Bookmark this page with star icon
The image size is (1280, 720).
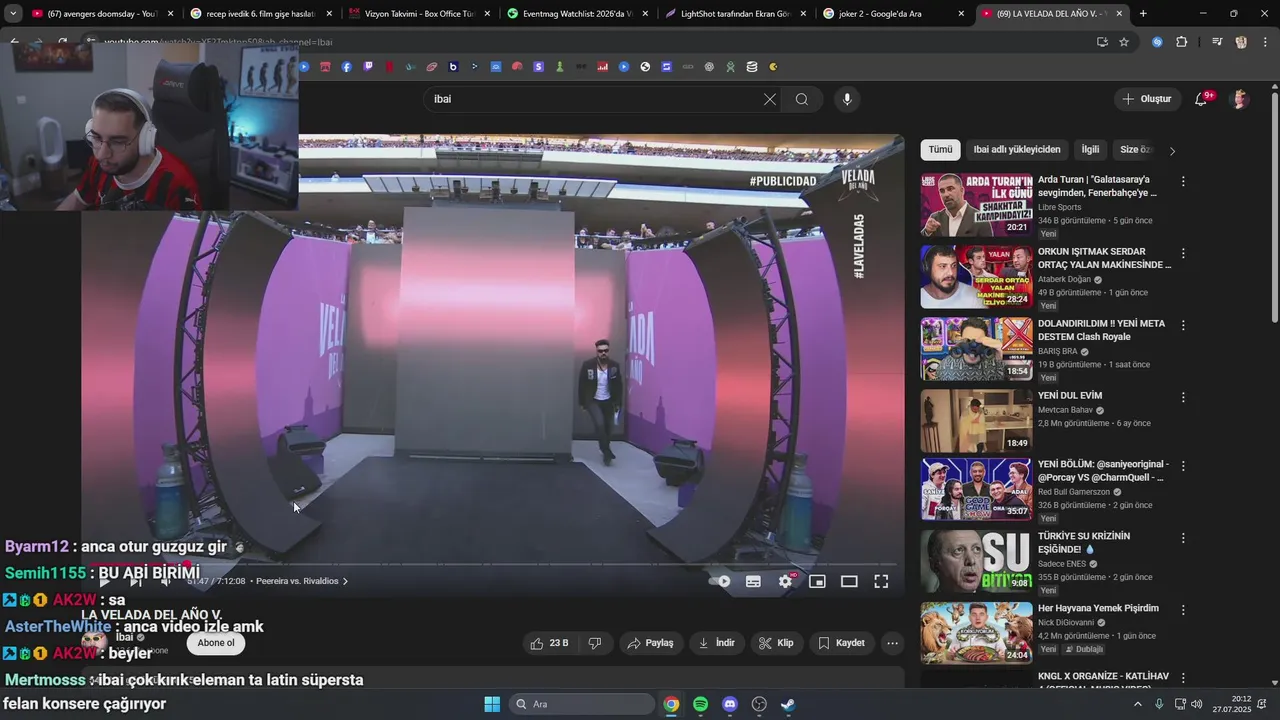[x=1124, y=42]
